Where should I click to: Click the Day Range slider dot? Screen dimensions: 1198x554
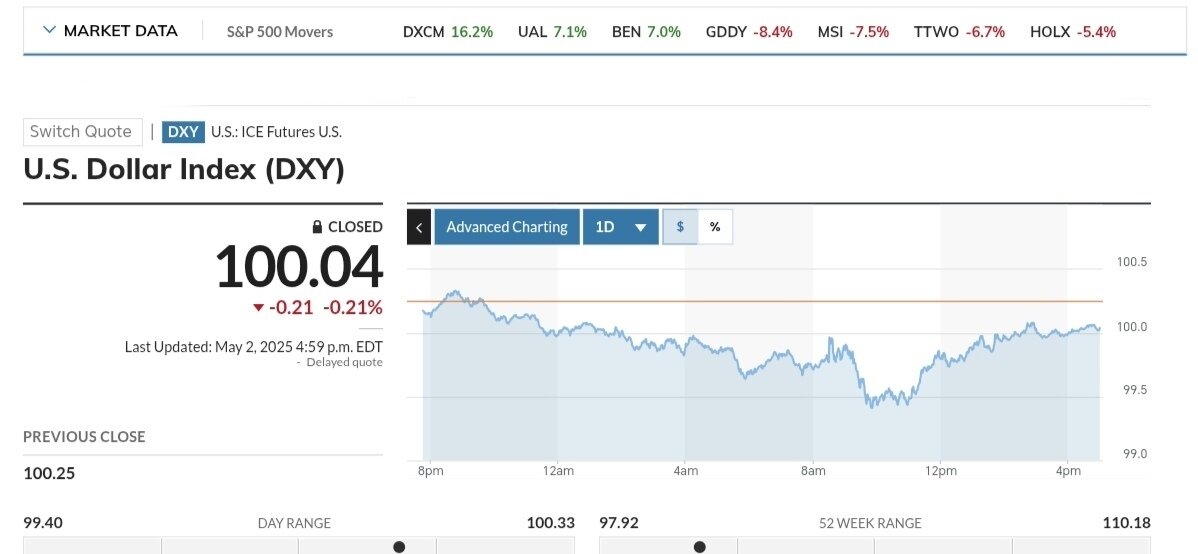coord(399,547)
